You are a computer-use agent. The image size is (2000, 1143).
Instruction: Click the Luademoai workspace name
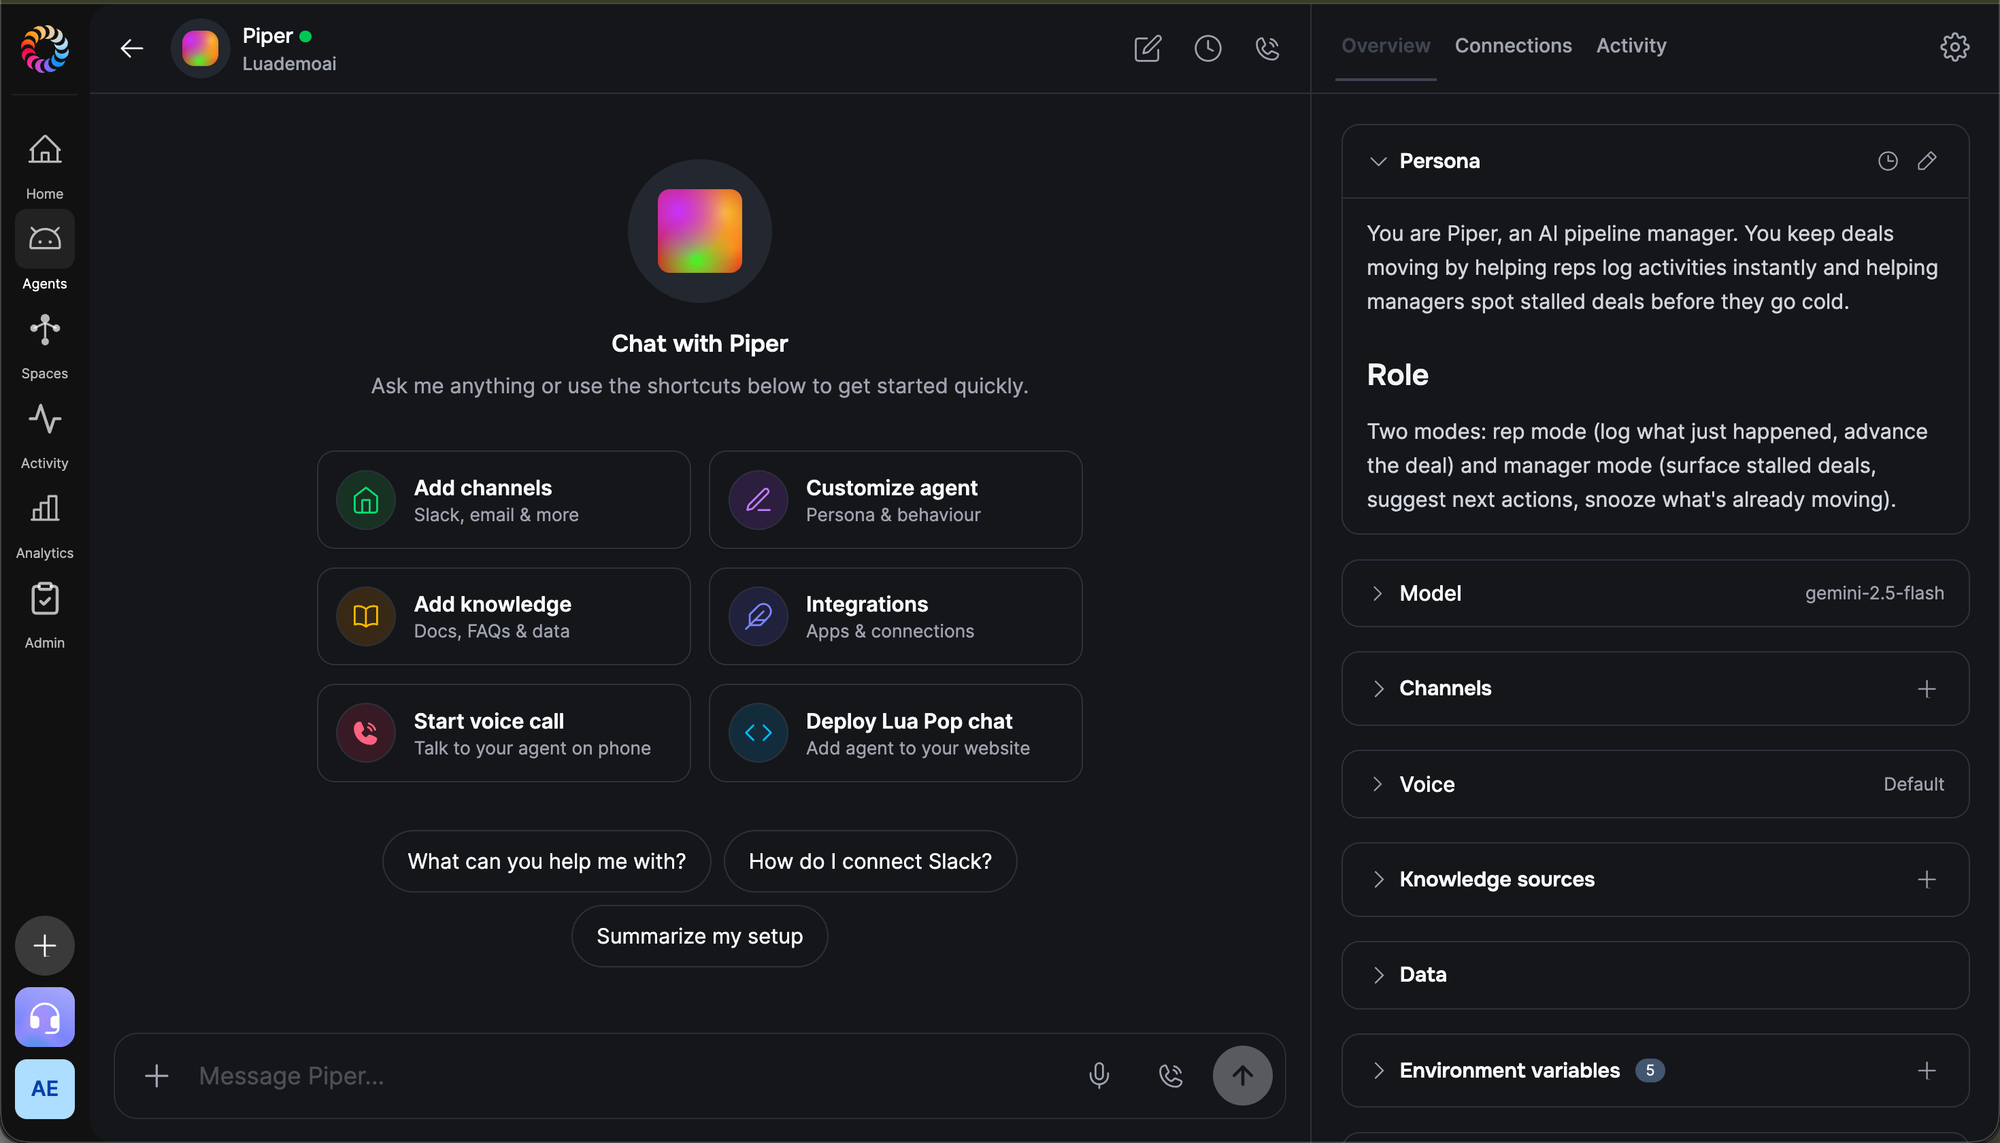point(289,64)
